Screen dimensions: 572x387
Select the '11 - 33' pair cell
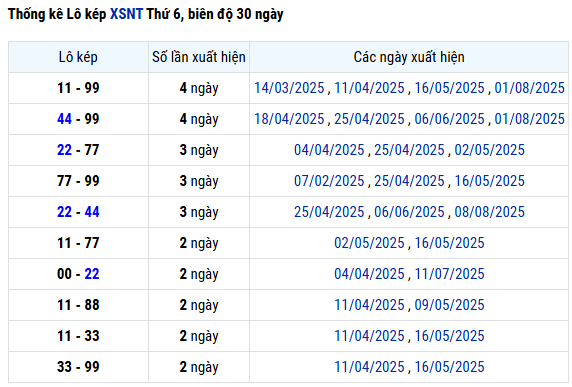point(78,336)
